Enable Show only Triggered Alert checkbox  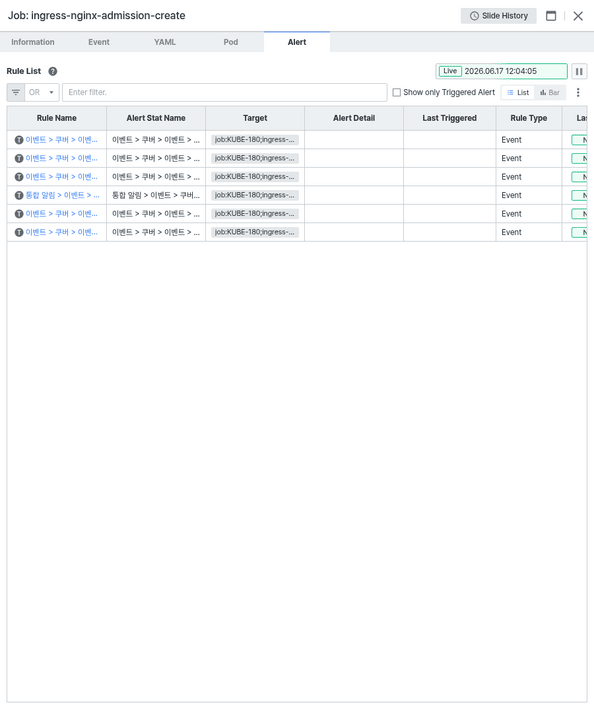(397, 92)
